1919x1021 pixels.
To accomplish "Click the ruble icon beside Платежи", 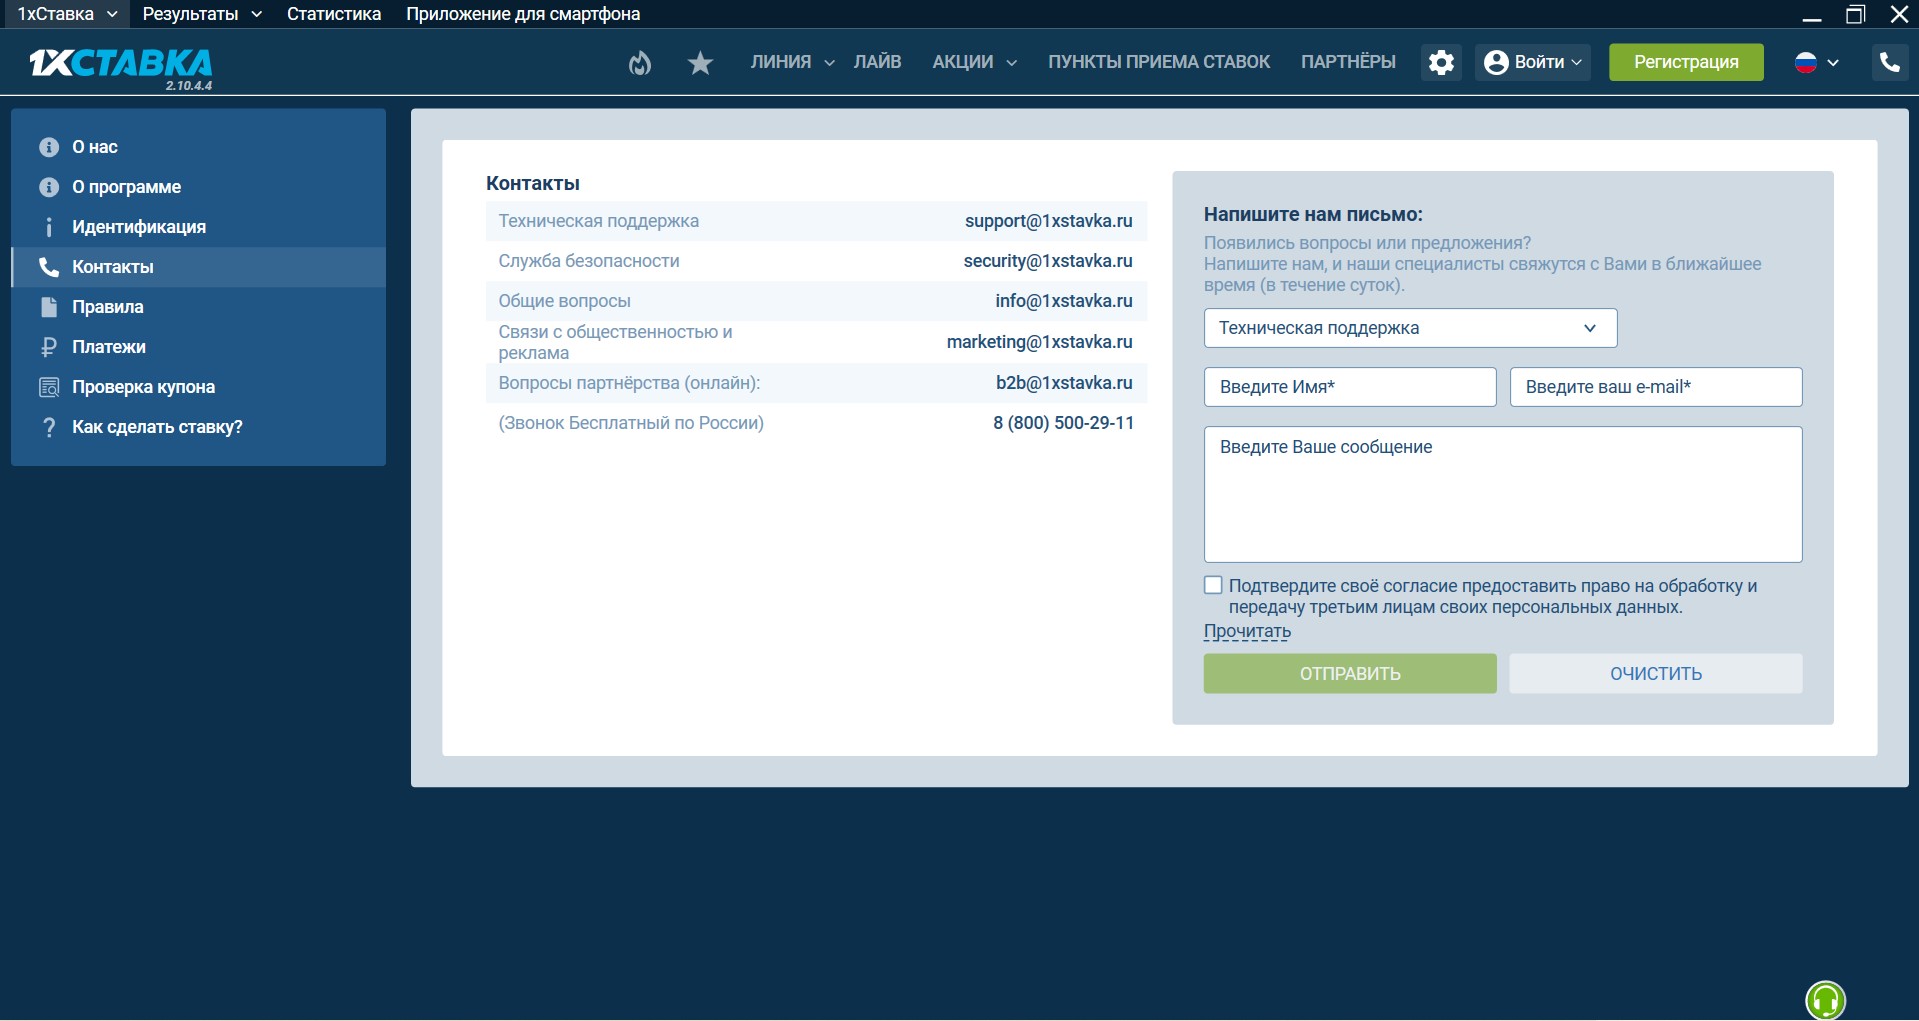I will click(49, 347).
